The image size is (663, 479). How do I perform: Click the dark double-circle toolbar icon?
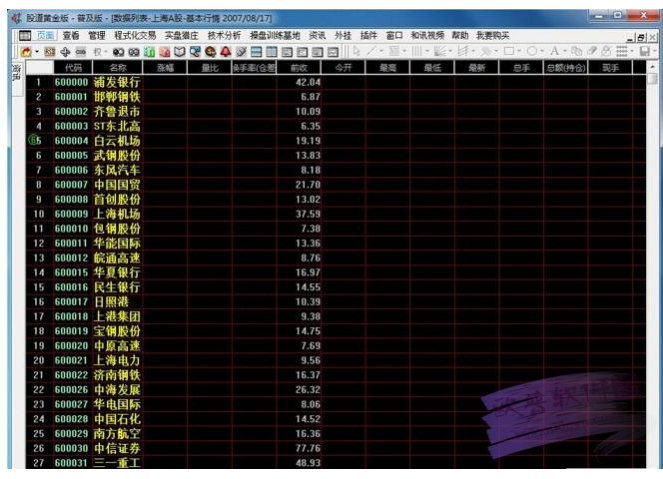[119, 52]
